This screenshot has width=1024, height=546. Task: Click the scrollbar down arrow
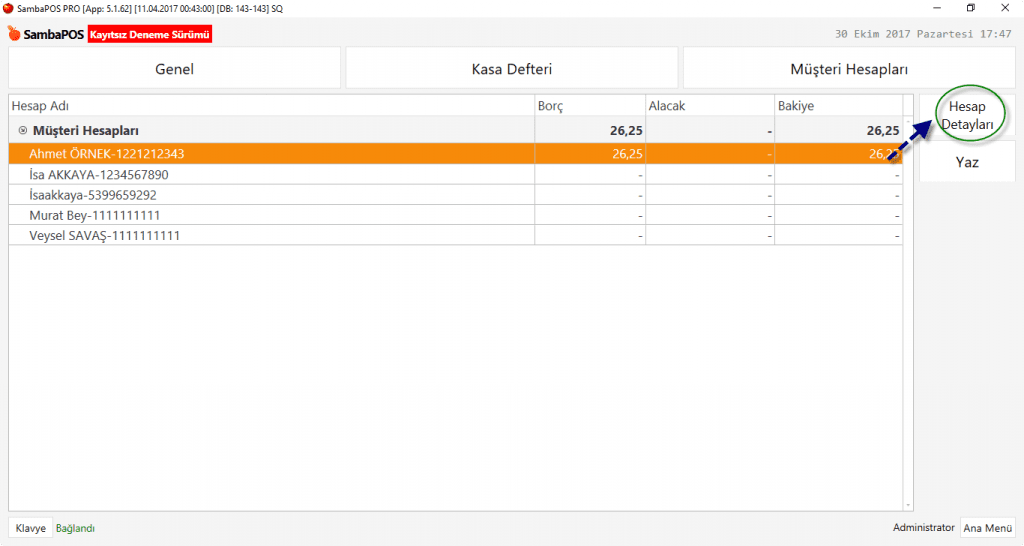click(x=908, y=506)
